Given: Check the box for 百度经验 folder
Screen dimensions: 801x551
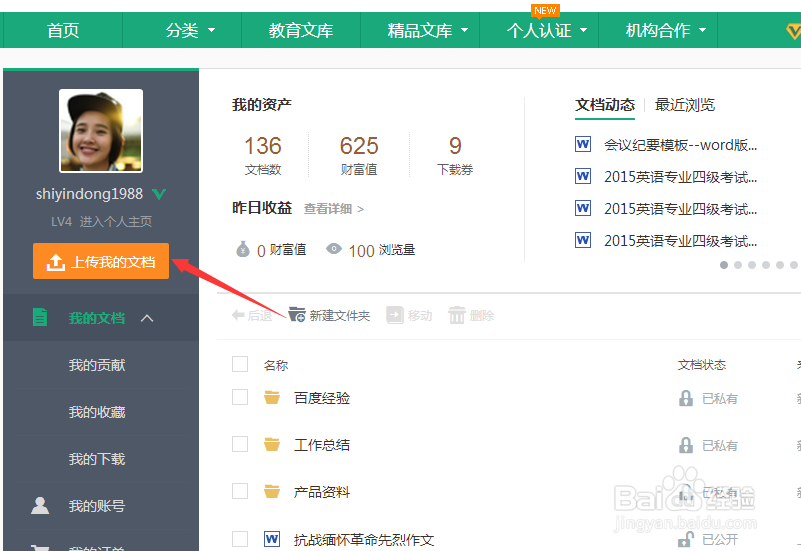Looking at the screenshot, I should (x=240, y=397).
